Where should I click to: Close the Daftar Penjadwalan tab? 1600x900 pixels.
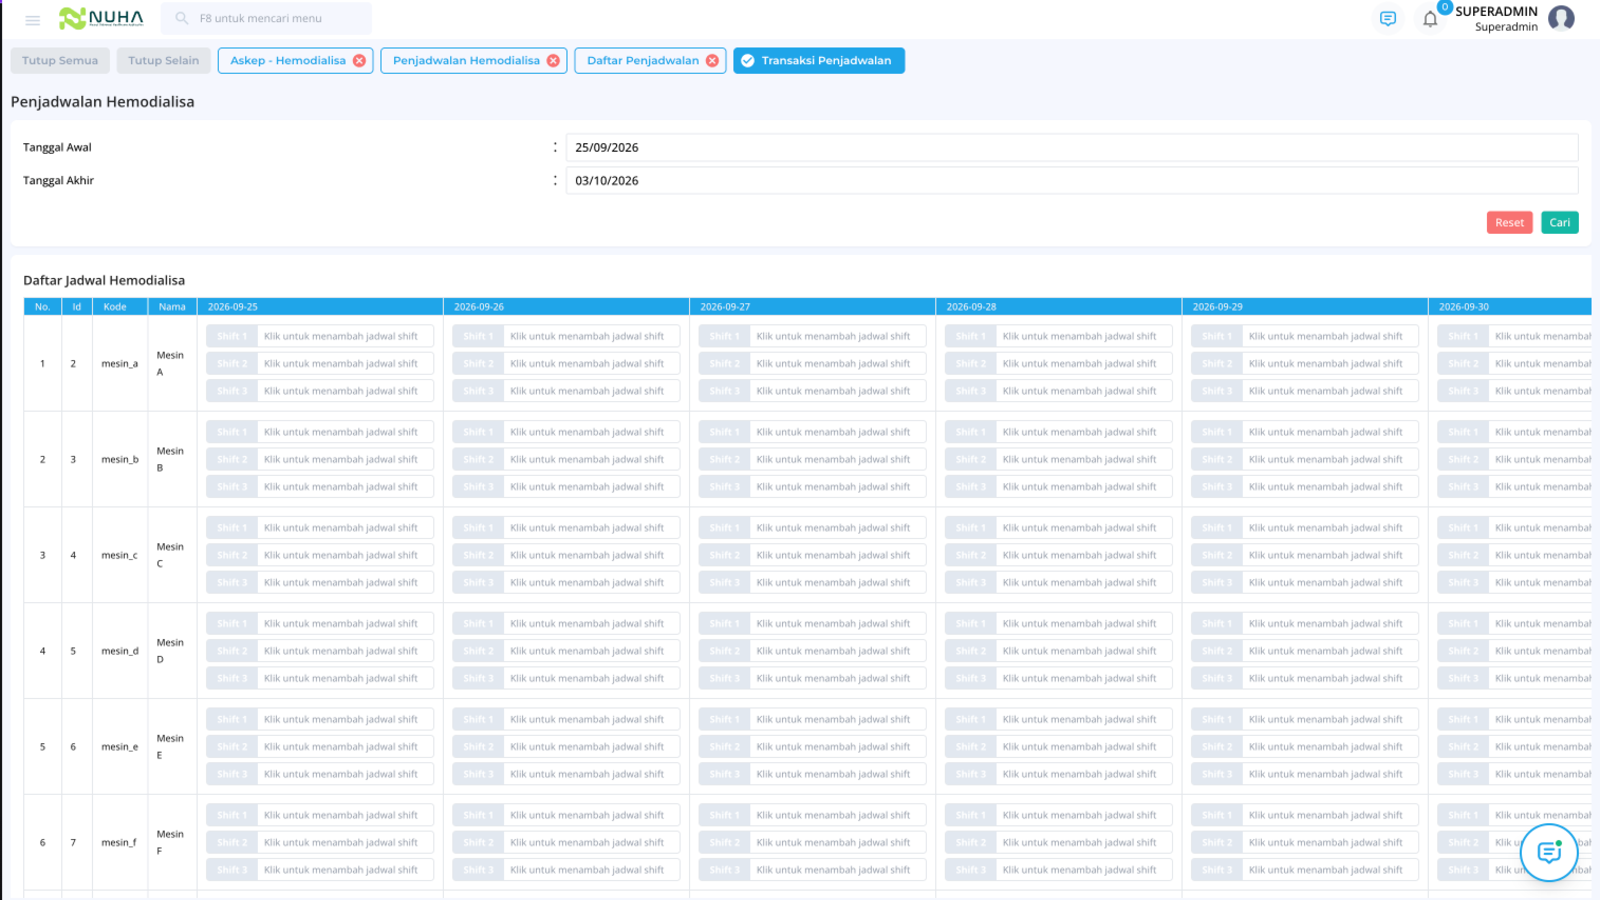tap(712, 61)
